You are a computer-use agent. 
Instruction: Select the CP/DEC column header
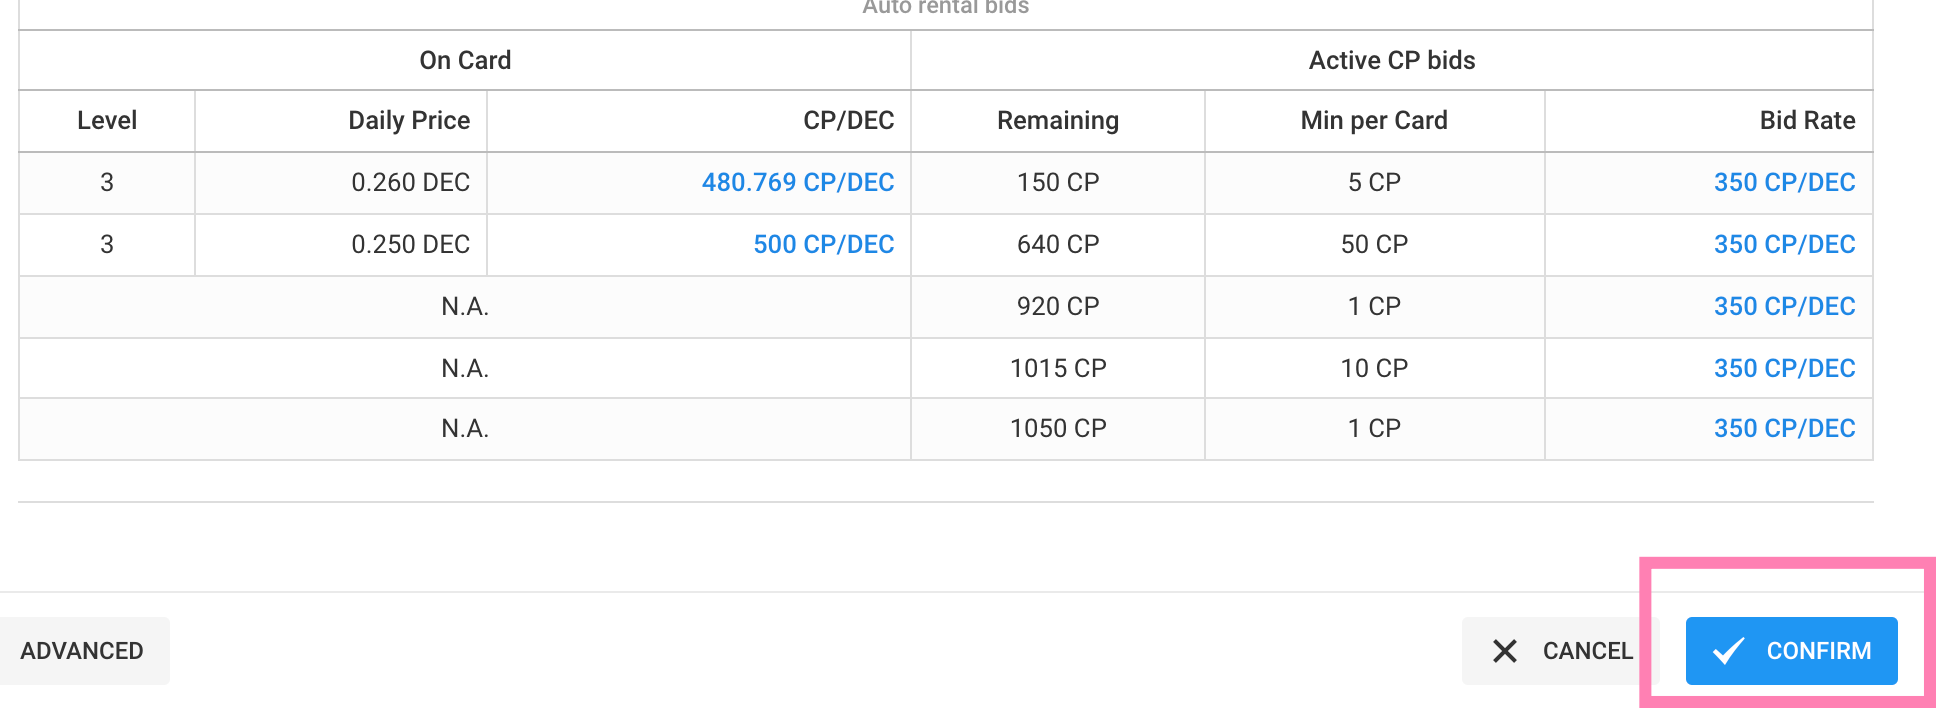click(x=849, y=121)
